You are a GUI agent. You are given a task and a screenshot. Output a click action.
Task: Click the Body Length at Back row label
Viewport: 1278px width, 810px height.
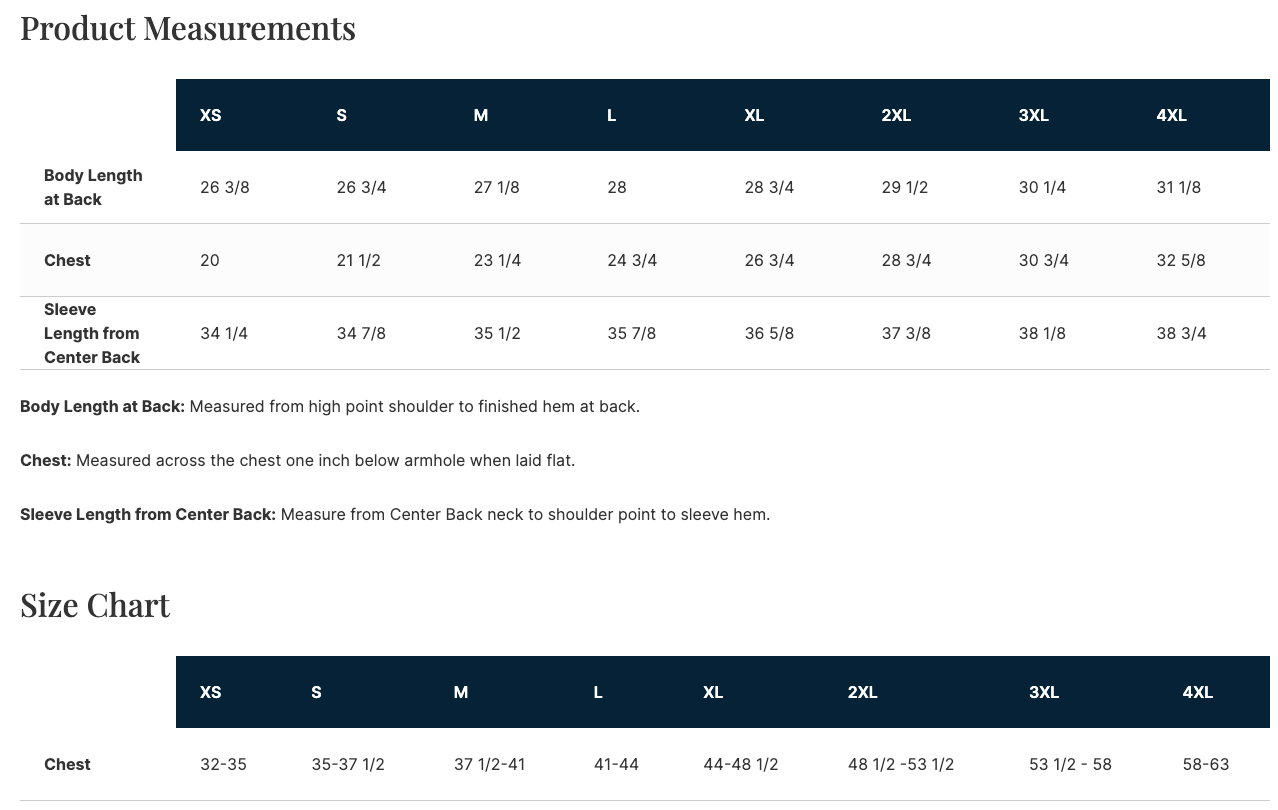point(93,187)
